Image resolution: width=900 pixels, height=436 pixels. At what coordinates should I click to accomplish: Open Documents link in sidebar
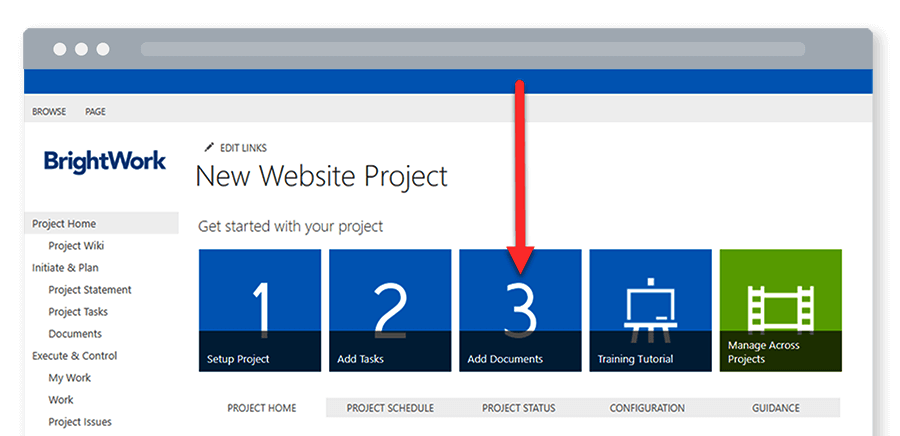(75, 334)
